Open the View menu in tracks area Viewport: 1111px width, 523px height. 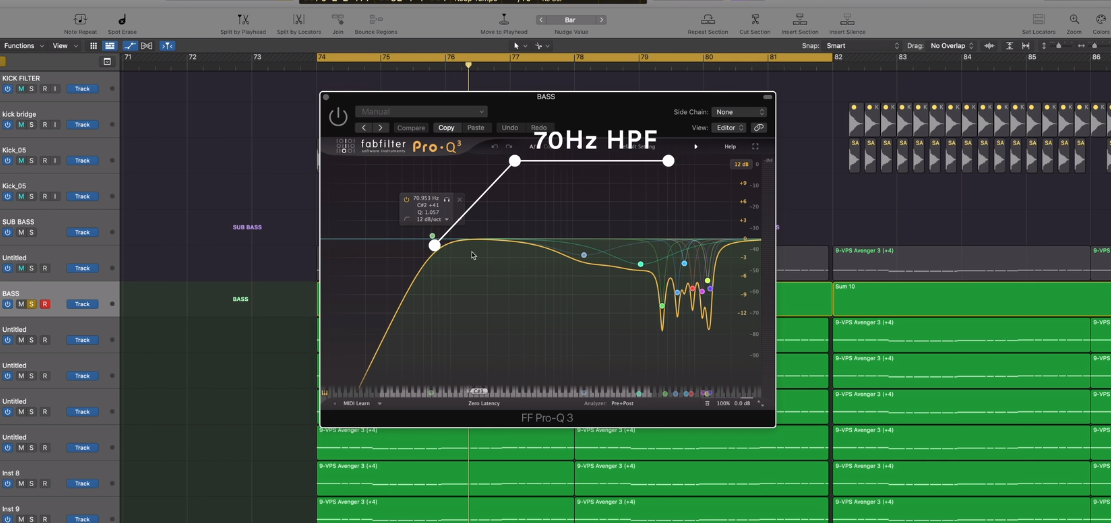tap(64, 45)
